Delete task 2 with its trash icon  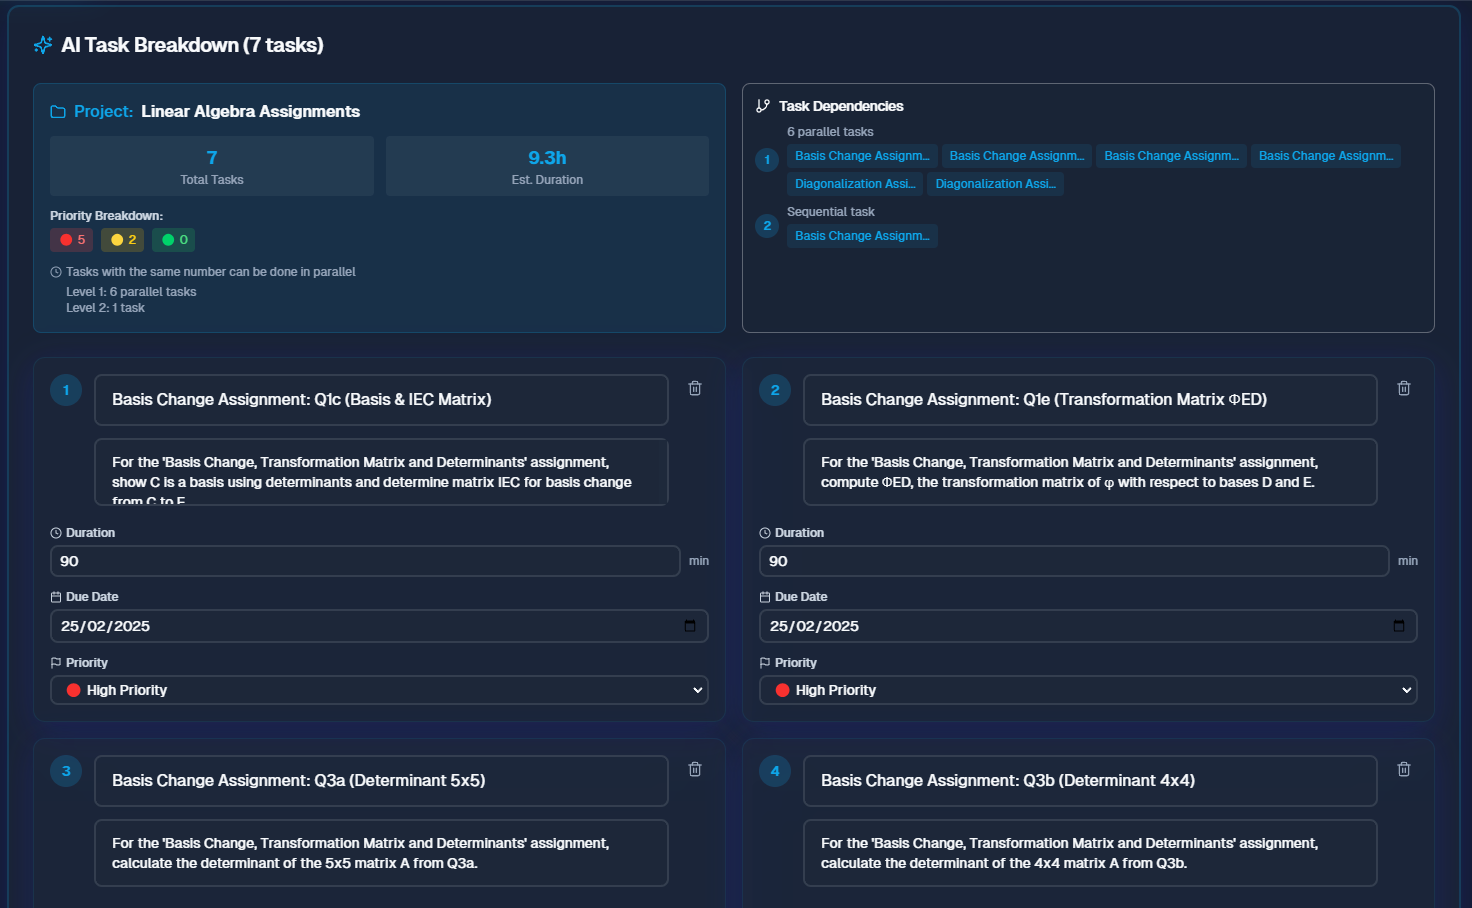point(1404,388)
